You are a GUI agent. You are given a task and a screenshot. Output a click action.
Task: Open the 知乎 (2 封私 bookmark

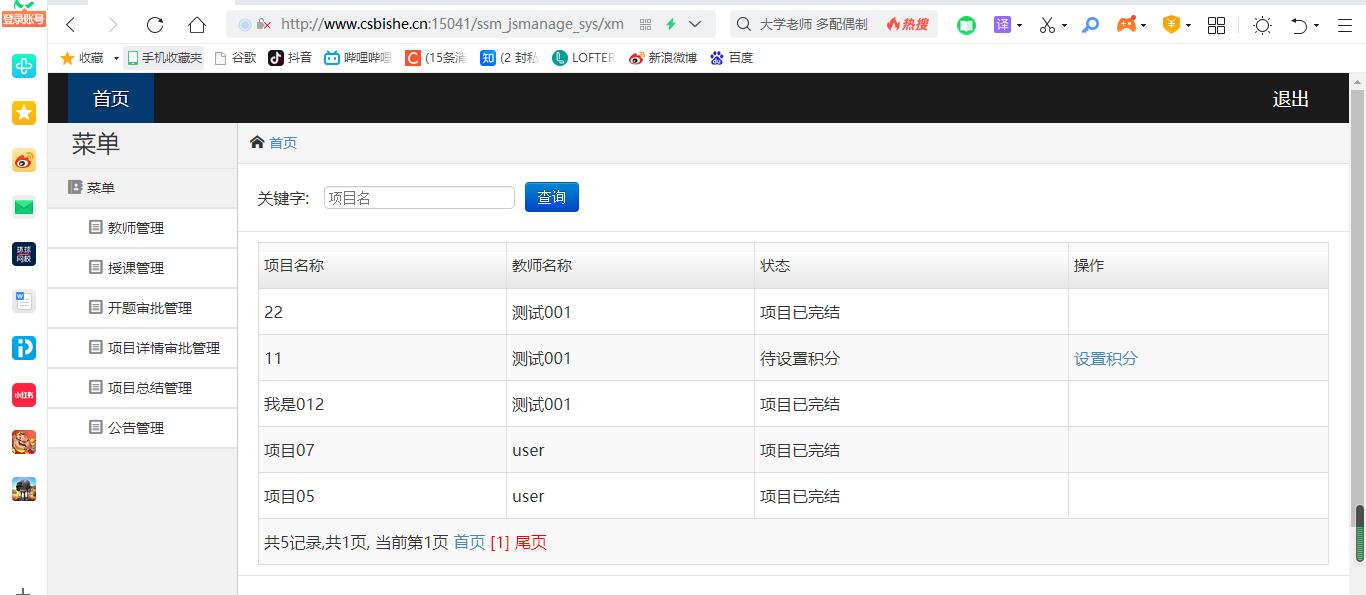click(x=509, y=58)
